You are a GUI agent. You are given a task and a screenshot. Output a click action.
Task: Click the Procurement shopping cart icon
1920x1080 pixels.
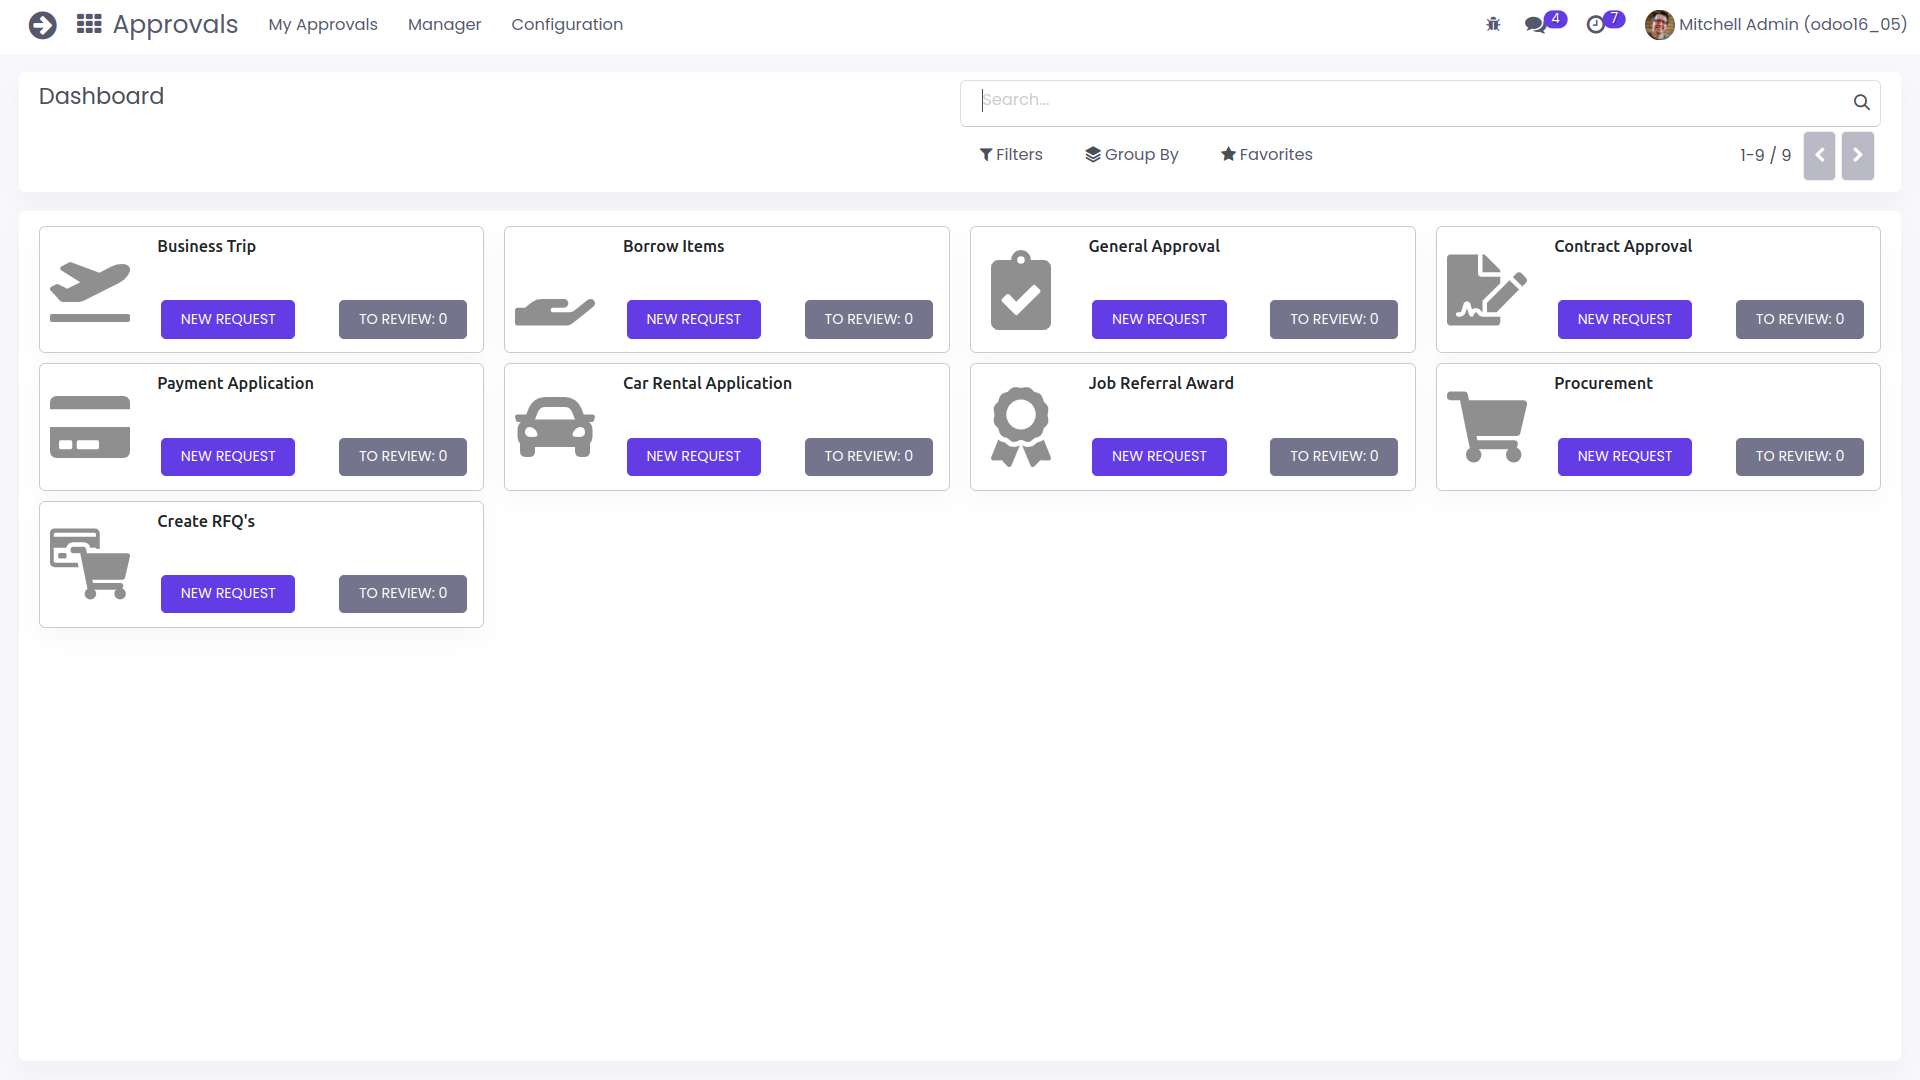point(1486,427)
